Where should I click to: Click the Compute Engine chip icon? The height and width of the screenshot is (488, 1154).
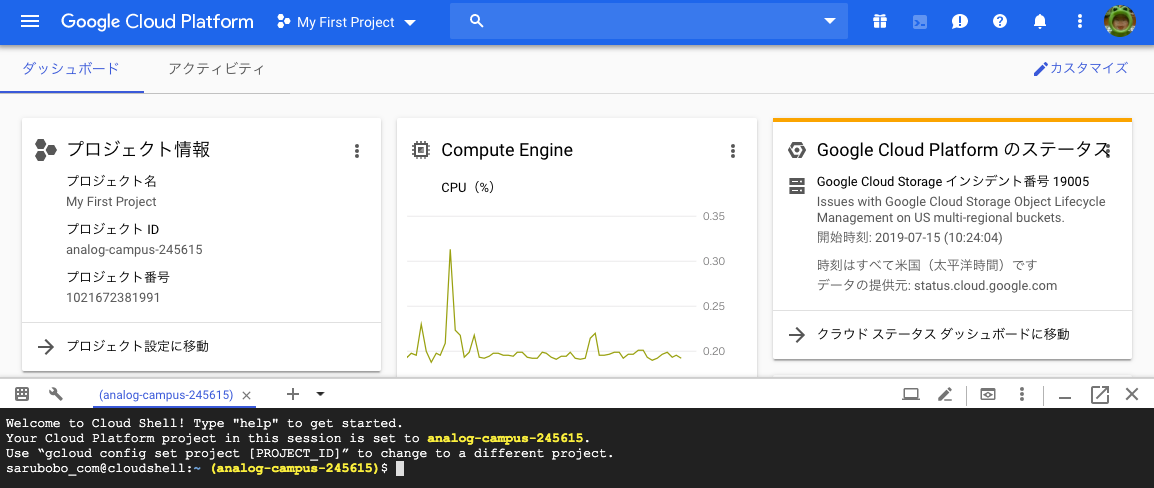pyautogui.click(x=420, y=150)
